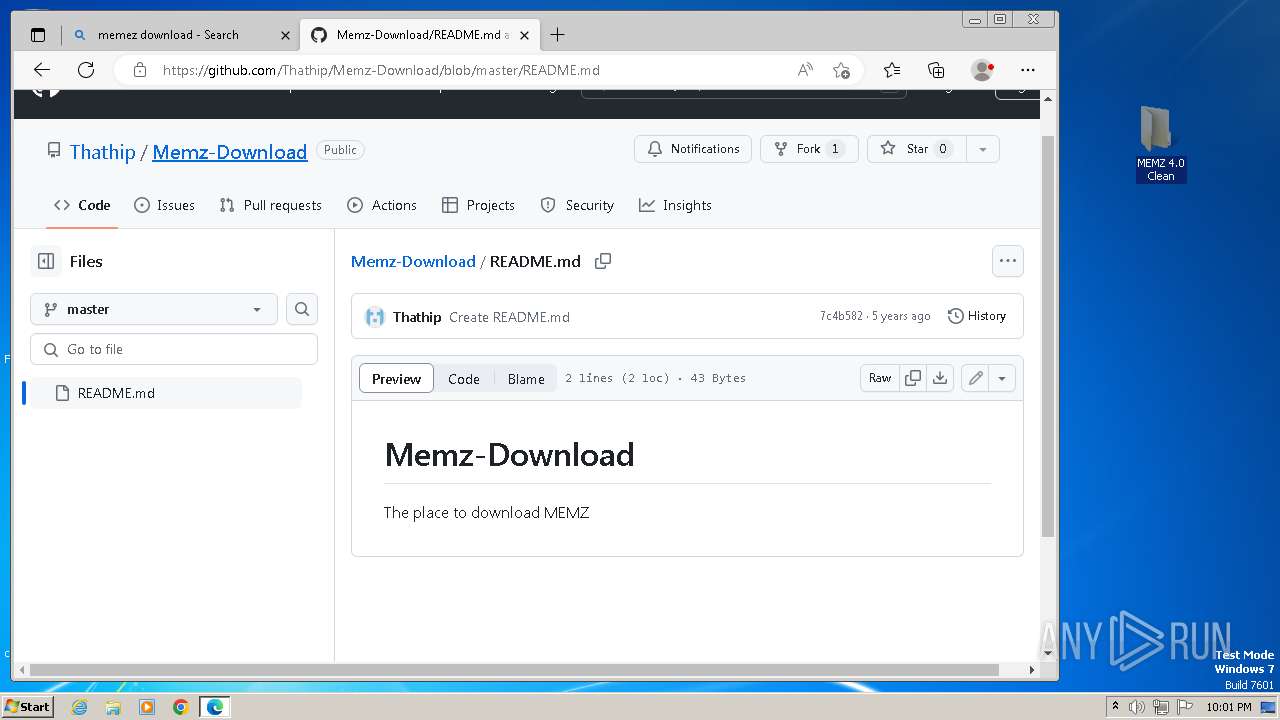Star the Memz-Download repository
The height and width of the screenshot is (720, 1280).
pyautogui.click(x=917, y=149)
